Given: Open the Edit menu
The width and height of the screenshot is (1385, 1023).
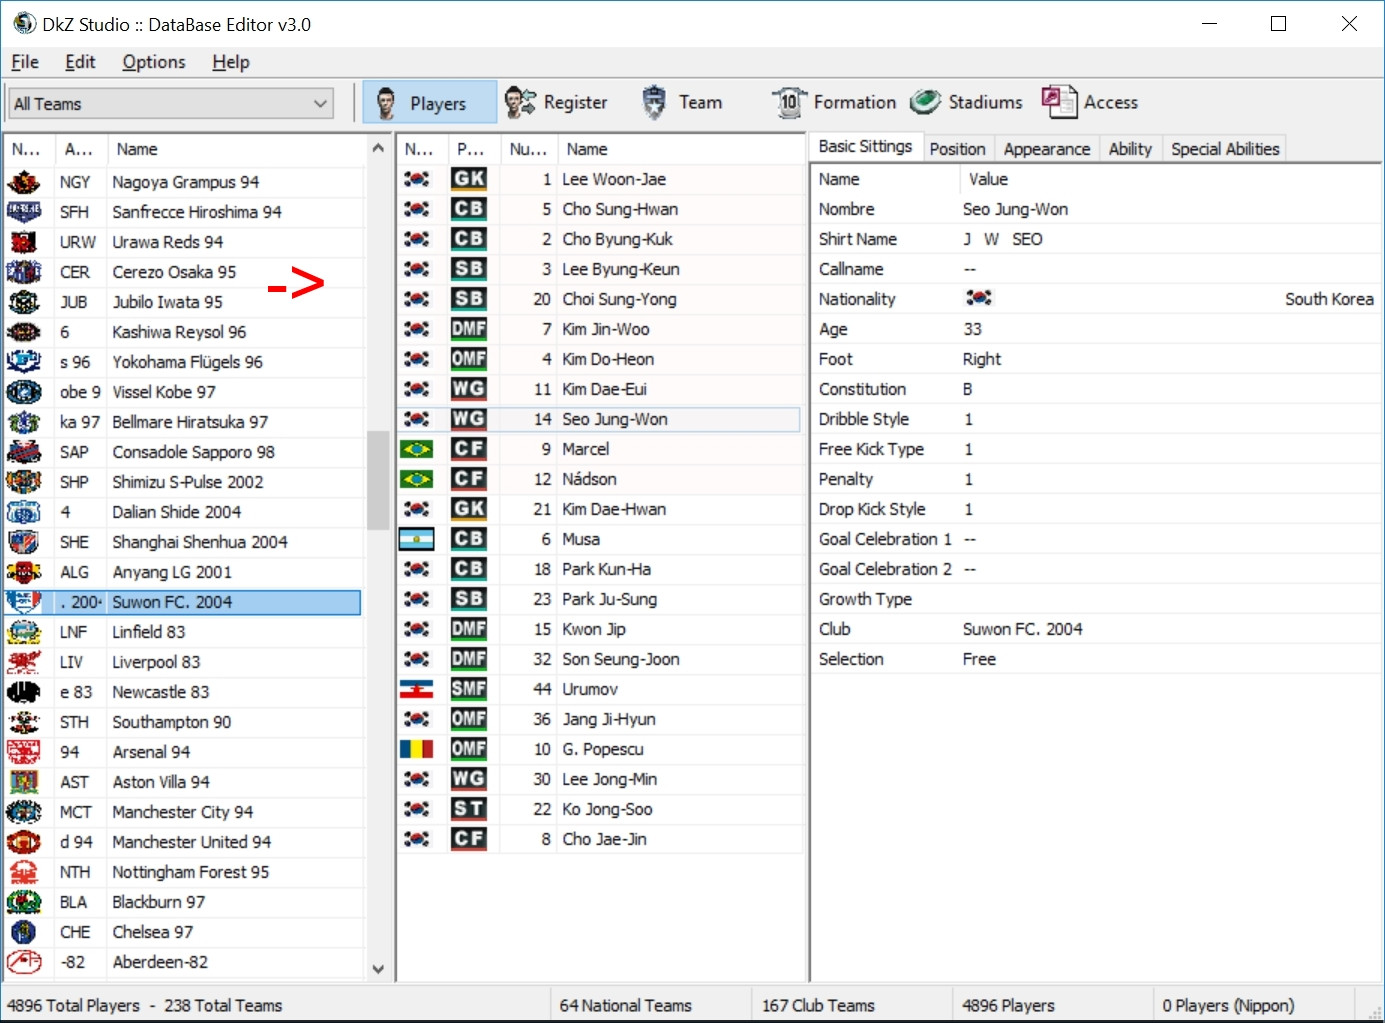Looking at the screenshot, I should click(x=80, y=62).
